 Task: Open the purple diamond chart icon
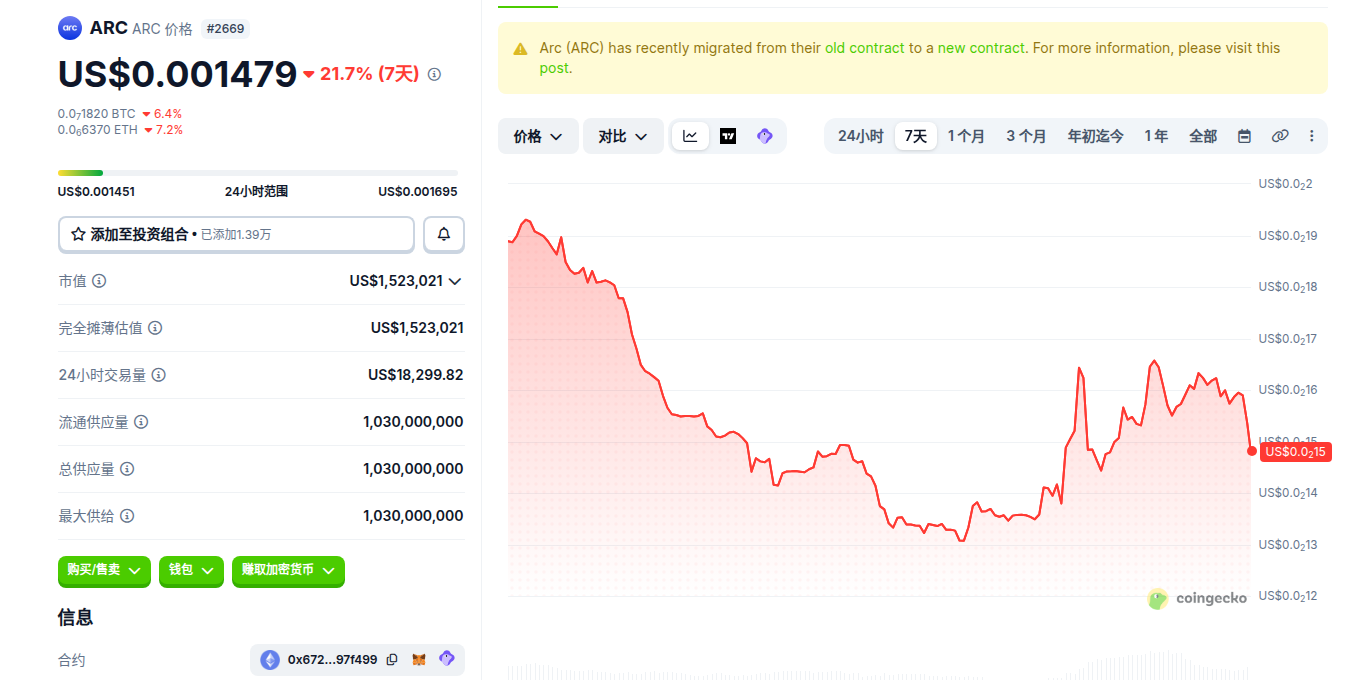coord(765,136)
